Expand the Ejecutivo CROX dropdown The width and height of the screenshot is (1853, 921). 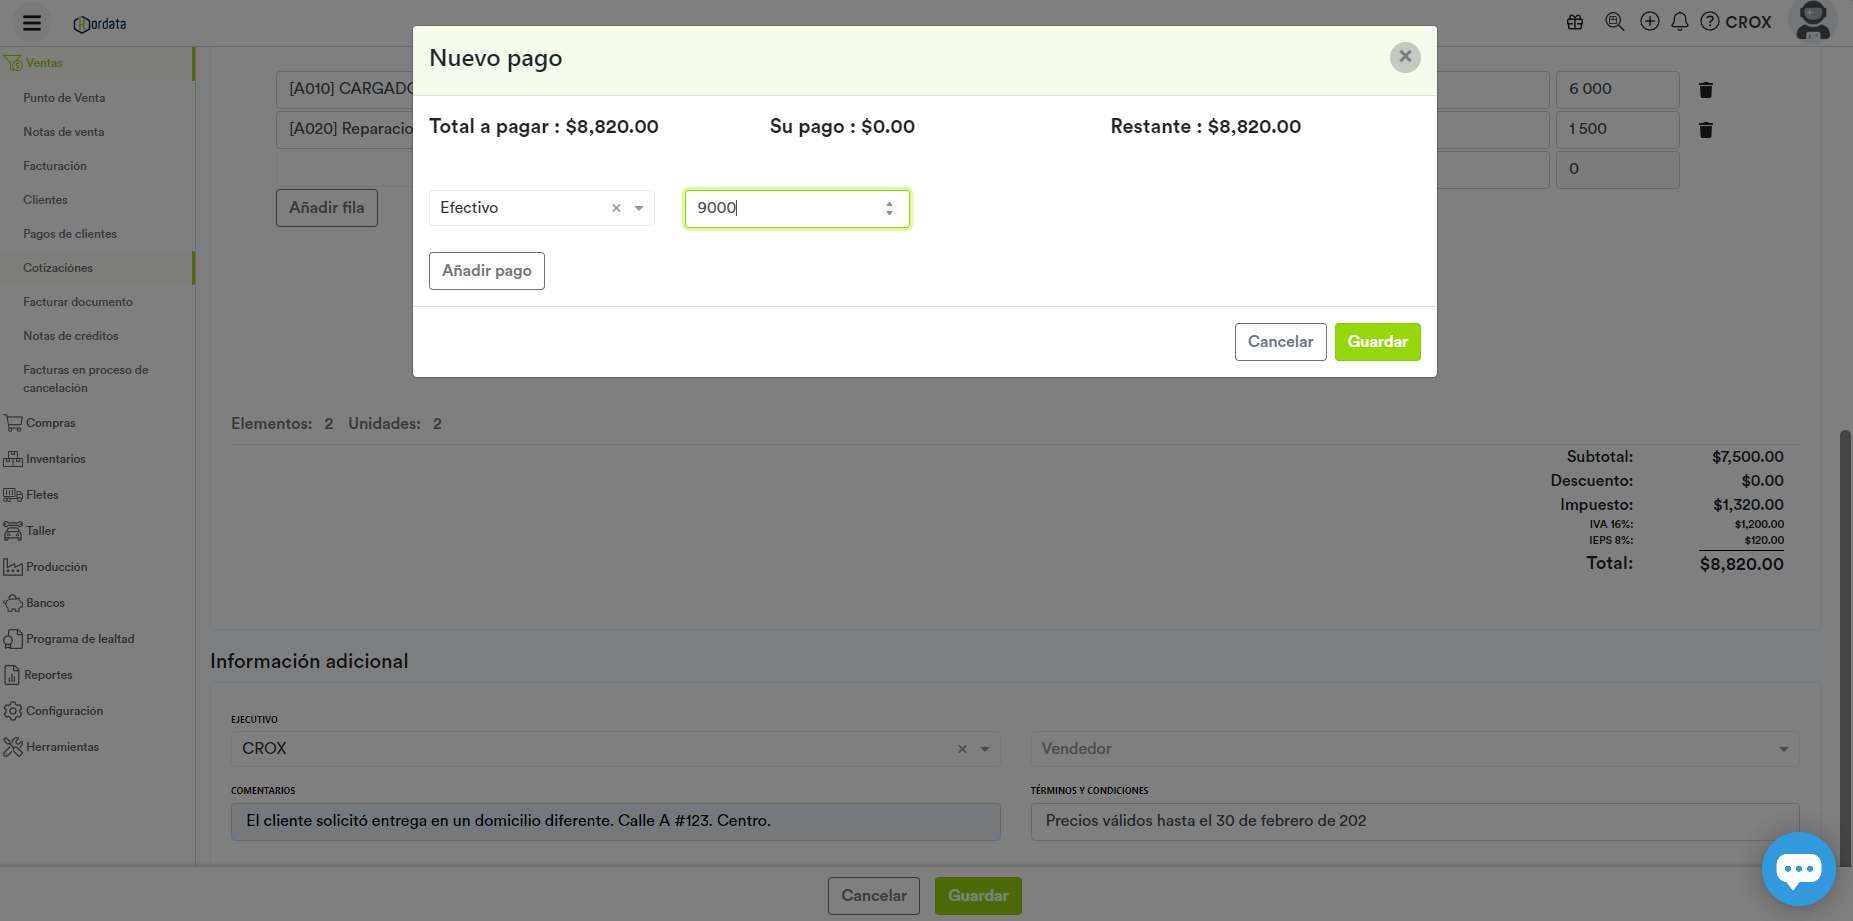pos(985,749)
